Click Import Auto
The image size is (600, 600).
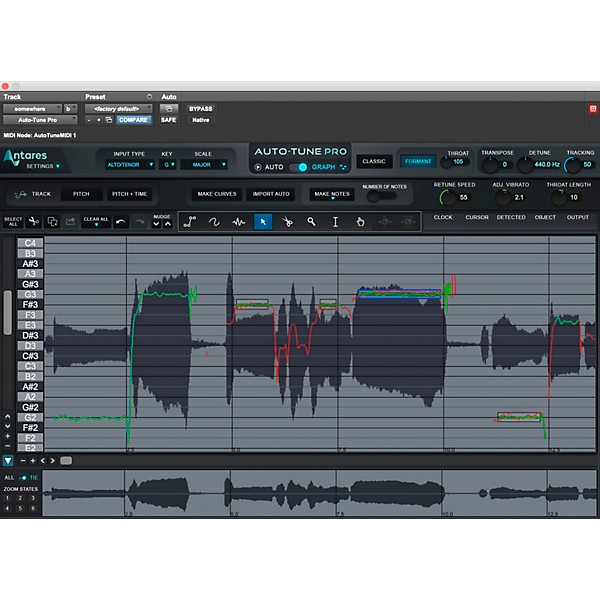[271, 194]
